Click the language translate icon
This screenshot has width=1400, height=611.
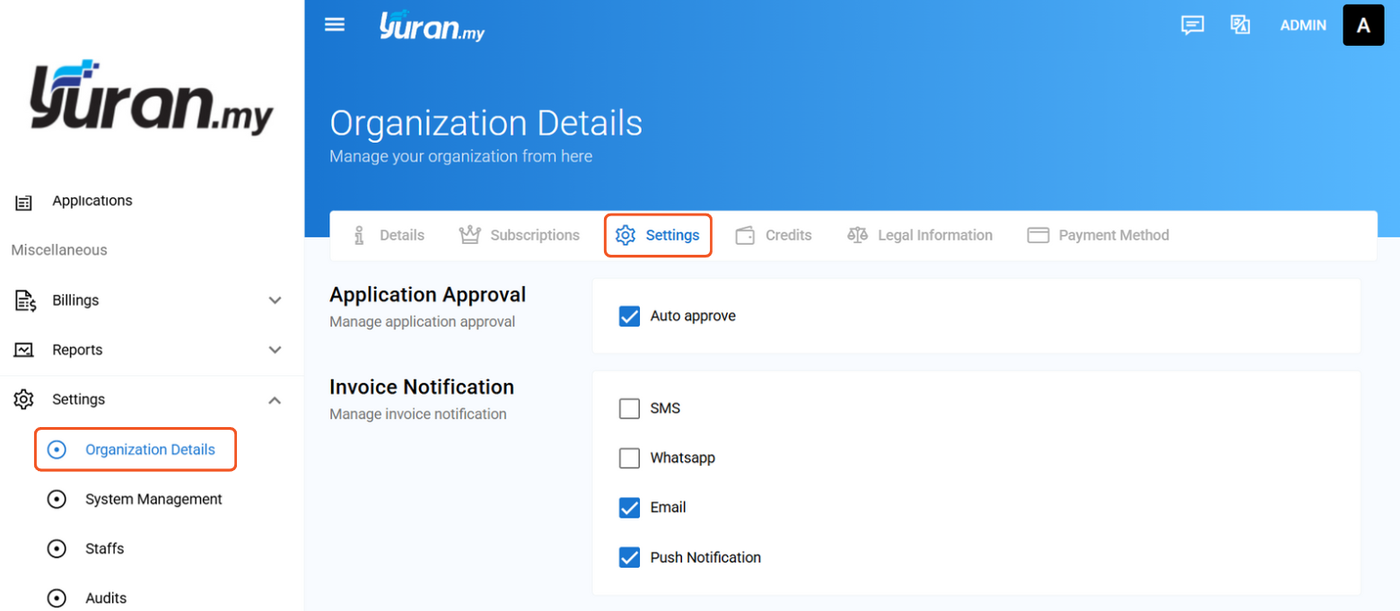(1241, 26)
